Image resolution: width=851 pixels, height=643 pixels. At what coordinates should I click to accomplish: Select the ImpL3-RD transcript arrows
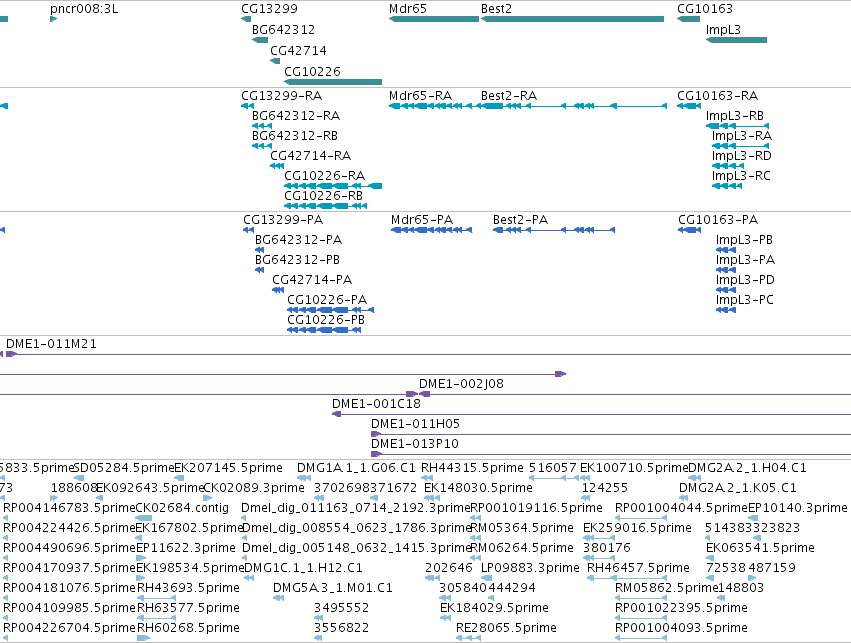click(x=728, y=165)
